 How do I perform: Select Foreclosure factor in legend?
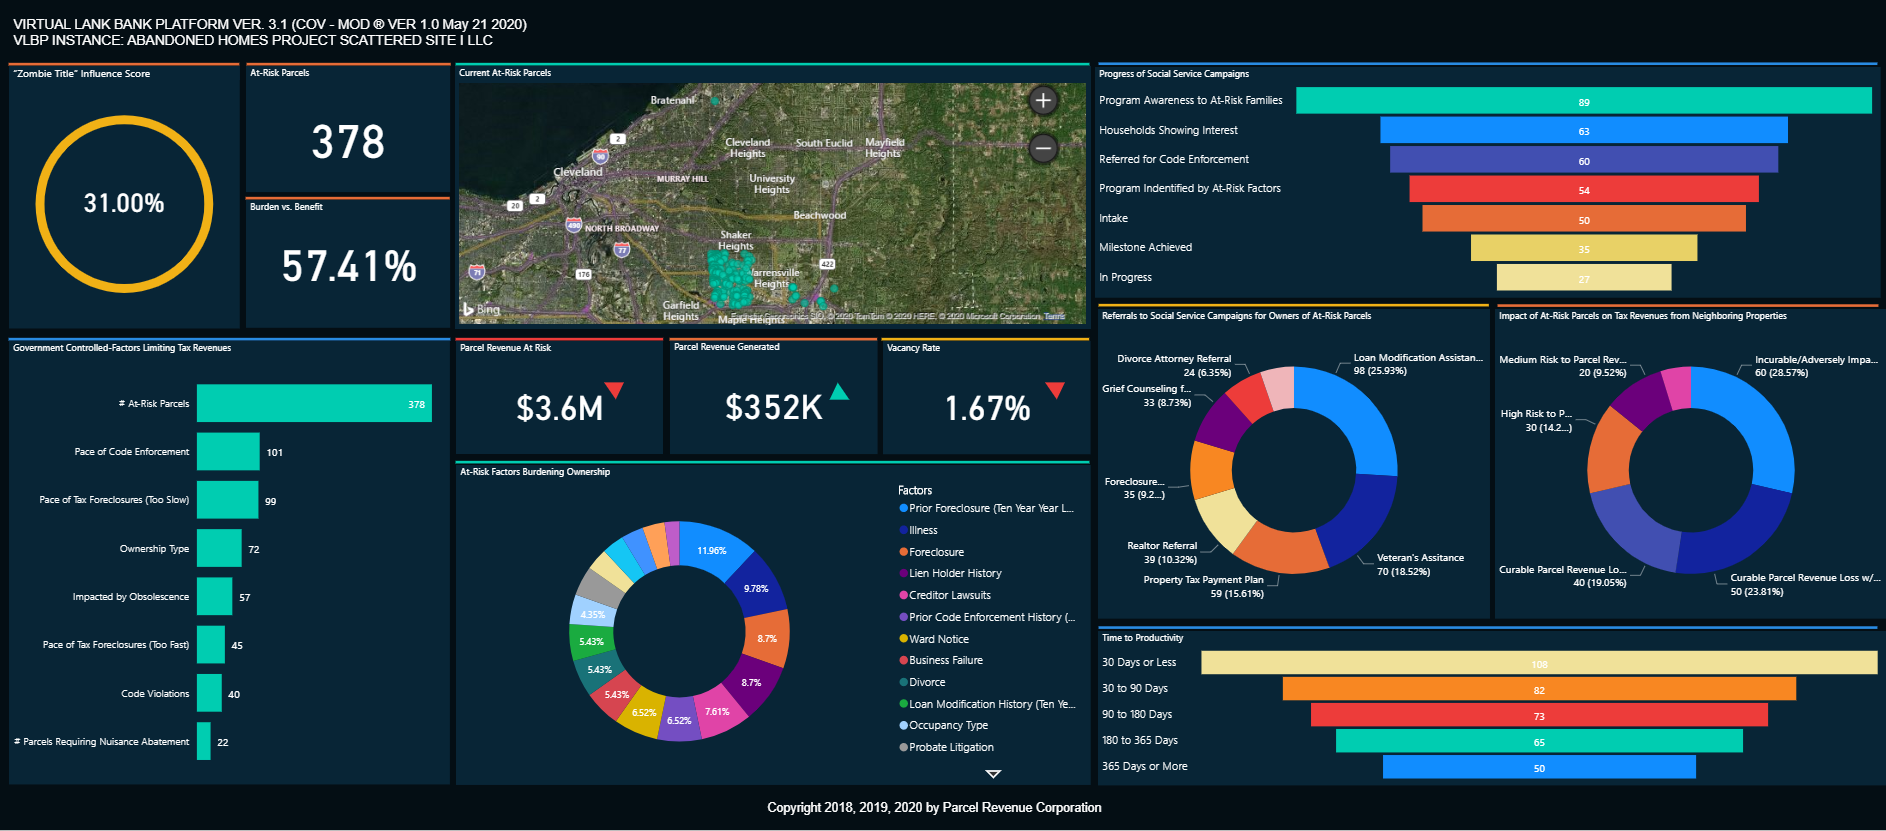[931, 552]
